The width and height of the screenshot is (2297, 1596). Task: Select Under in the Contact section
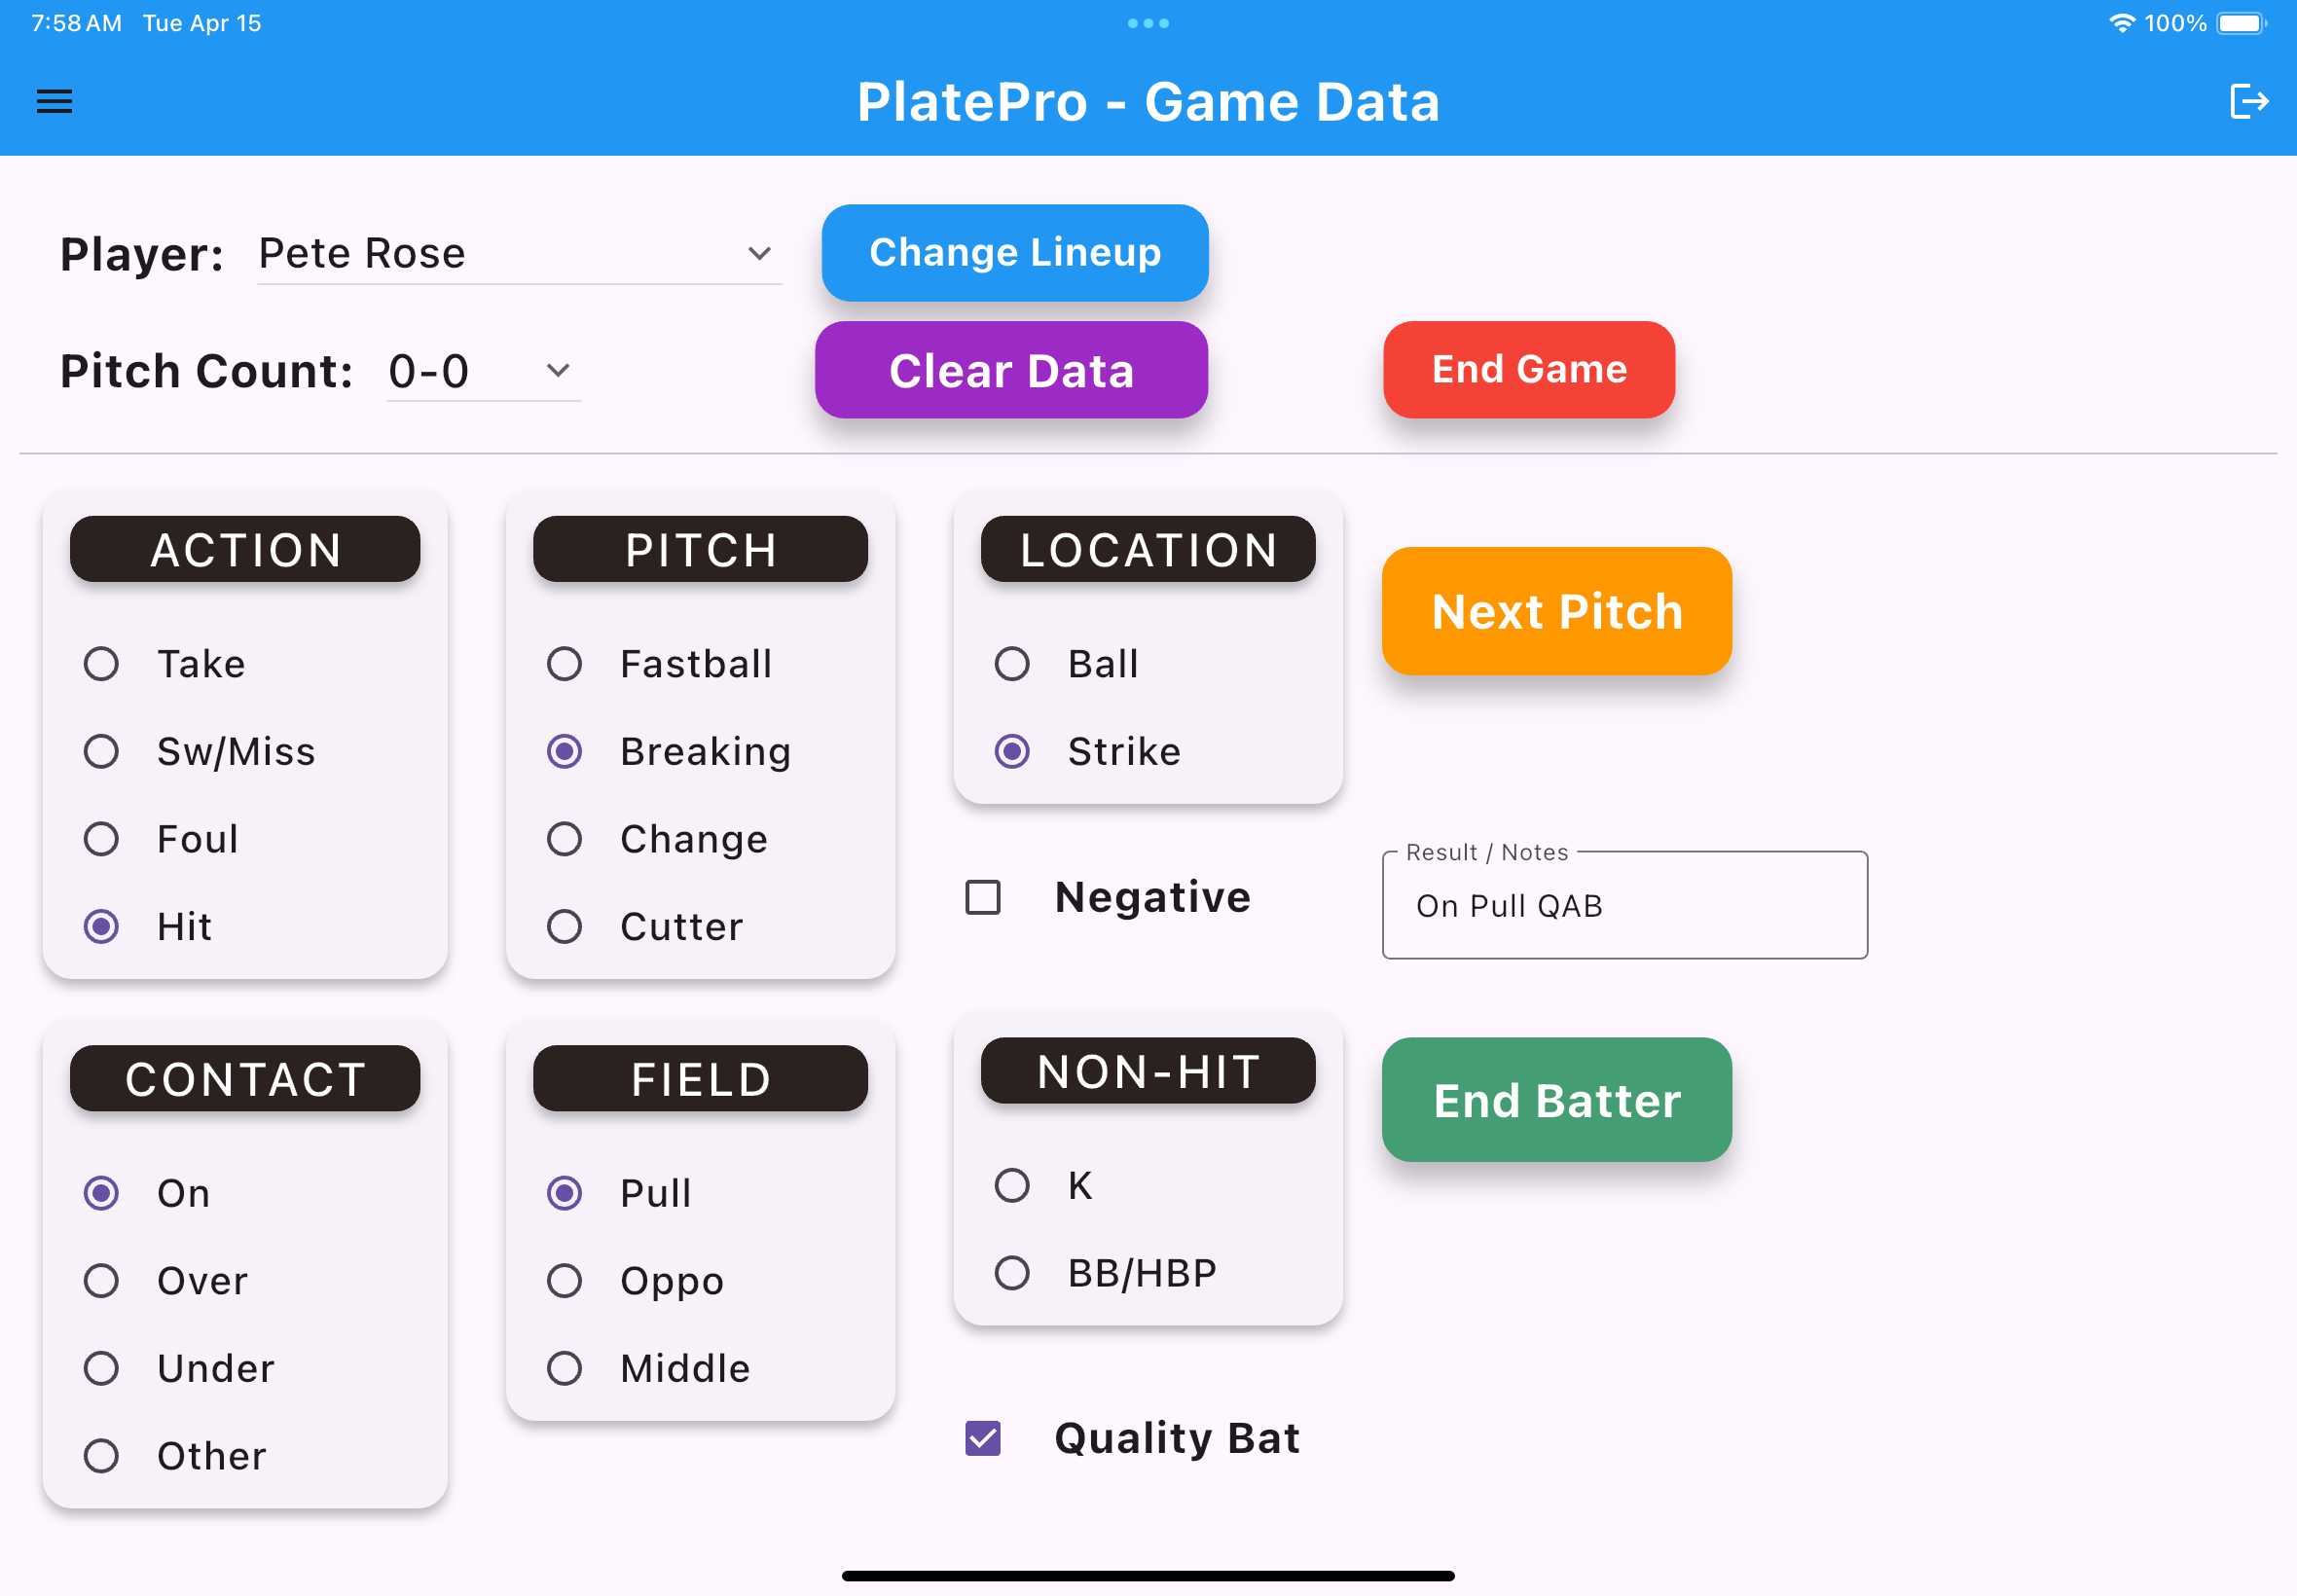tap(101, 1368)
